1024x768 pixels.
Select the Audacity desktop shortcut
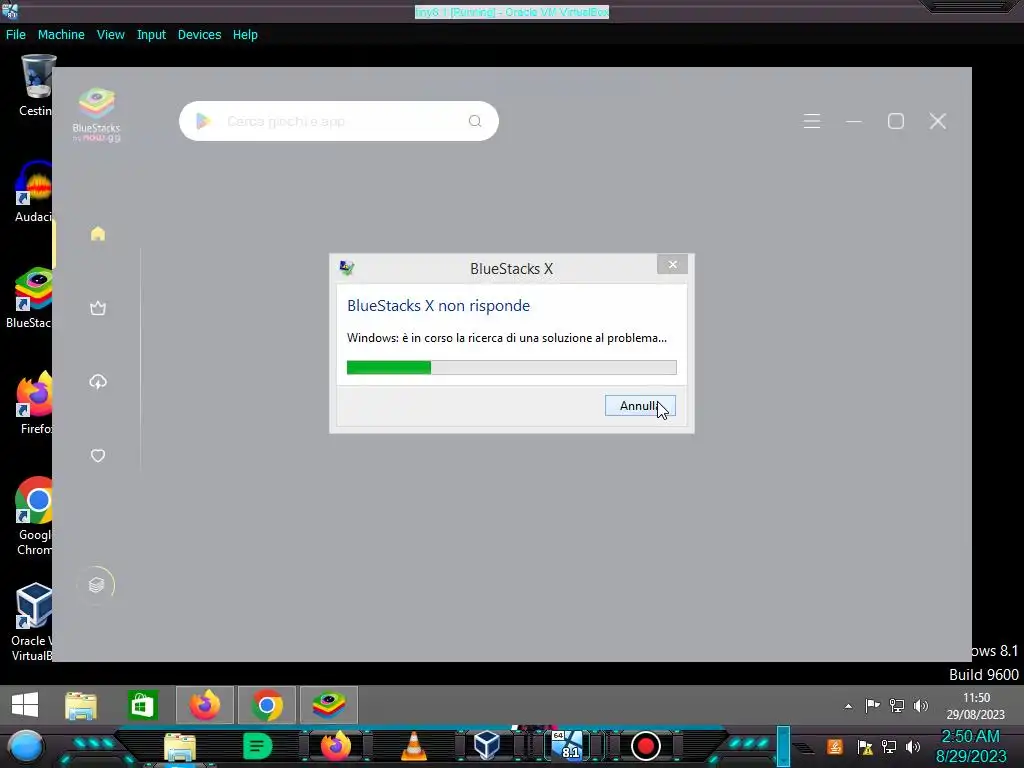[x=34, y=191]
